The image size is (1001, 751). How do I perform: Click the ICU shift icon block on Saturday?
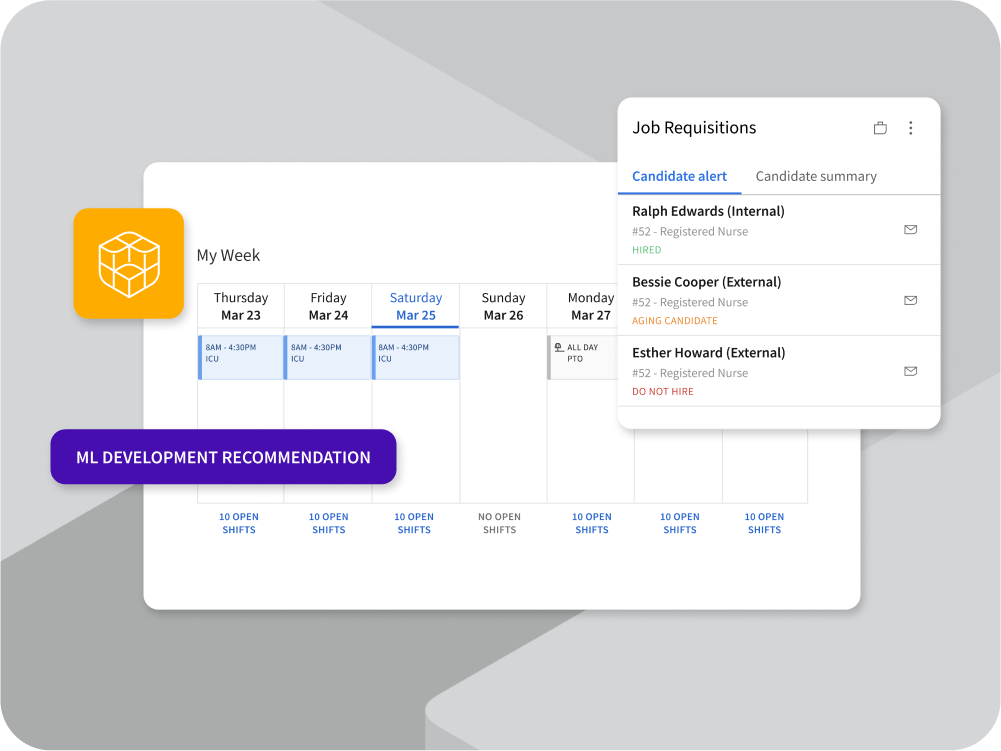click(415, 357)
